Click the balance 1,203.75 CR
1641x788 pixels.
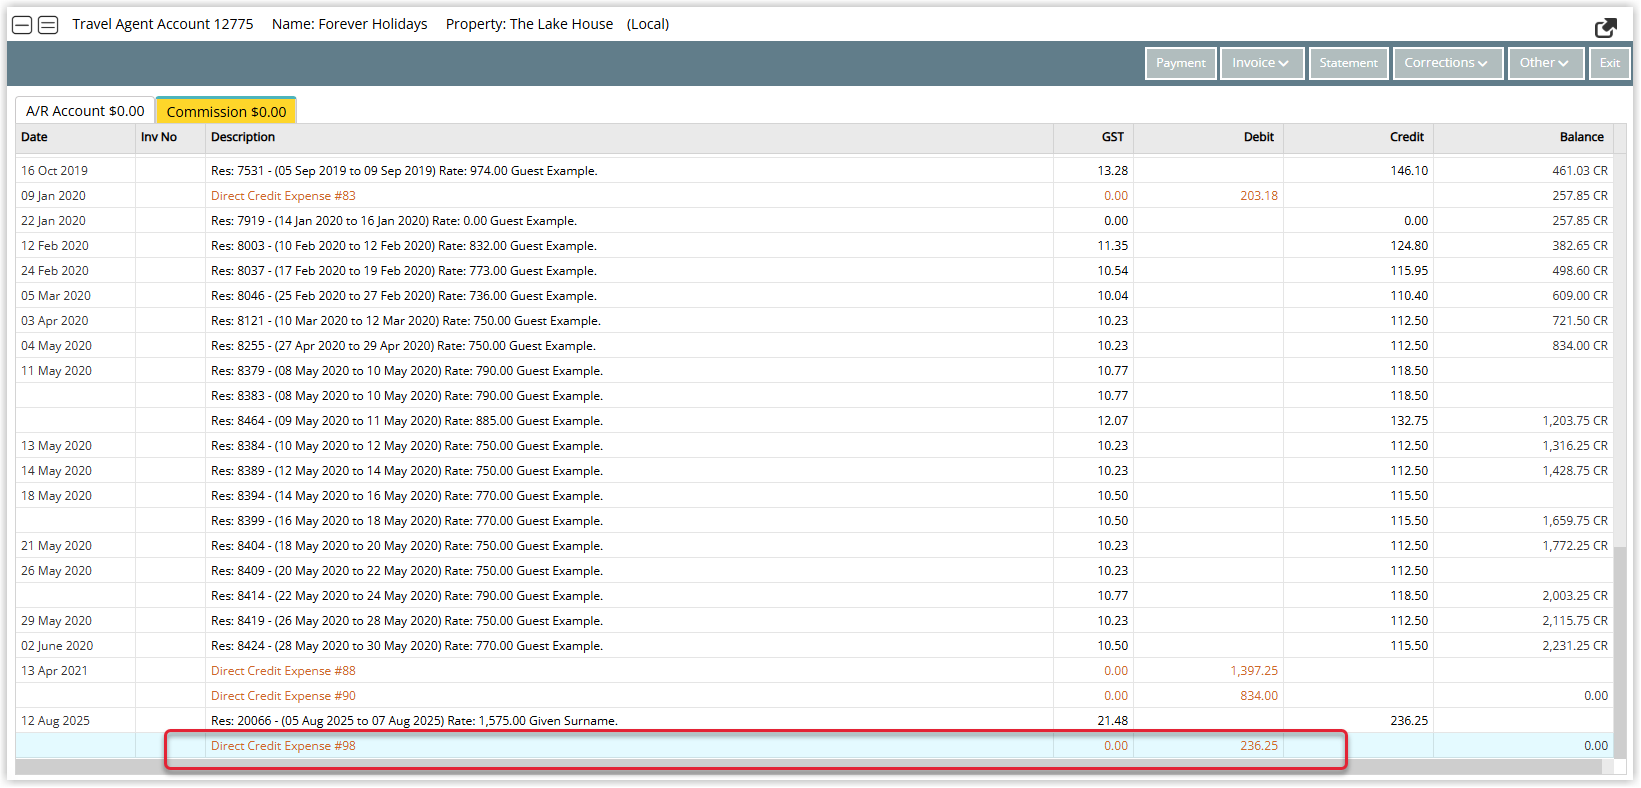(1575, 421)
